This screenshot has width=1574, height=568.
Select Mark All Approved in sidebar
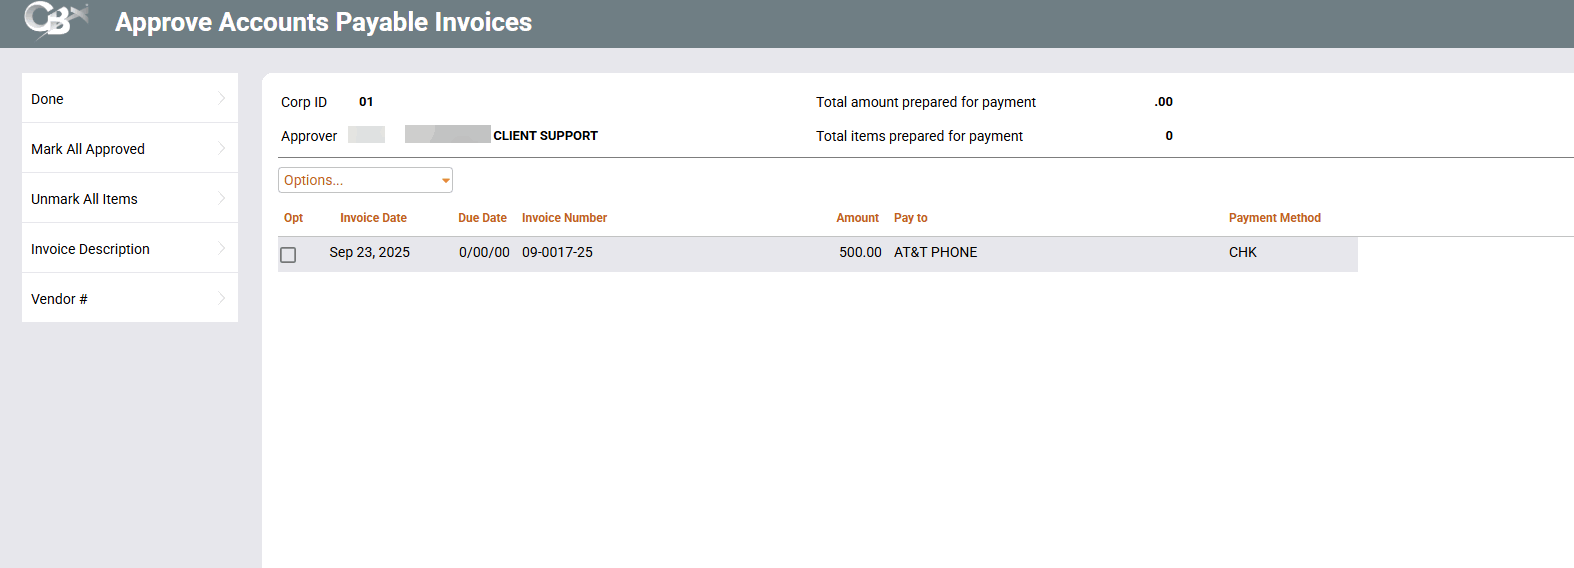pyautogui.click(x=88, y=149)
